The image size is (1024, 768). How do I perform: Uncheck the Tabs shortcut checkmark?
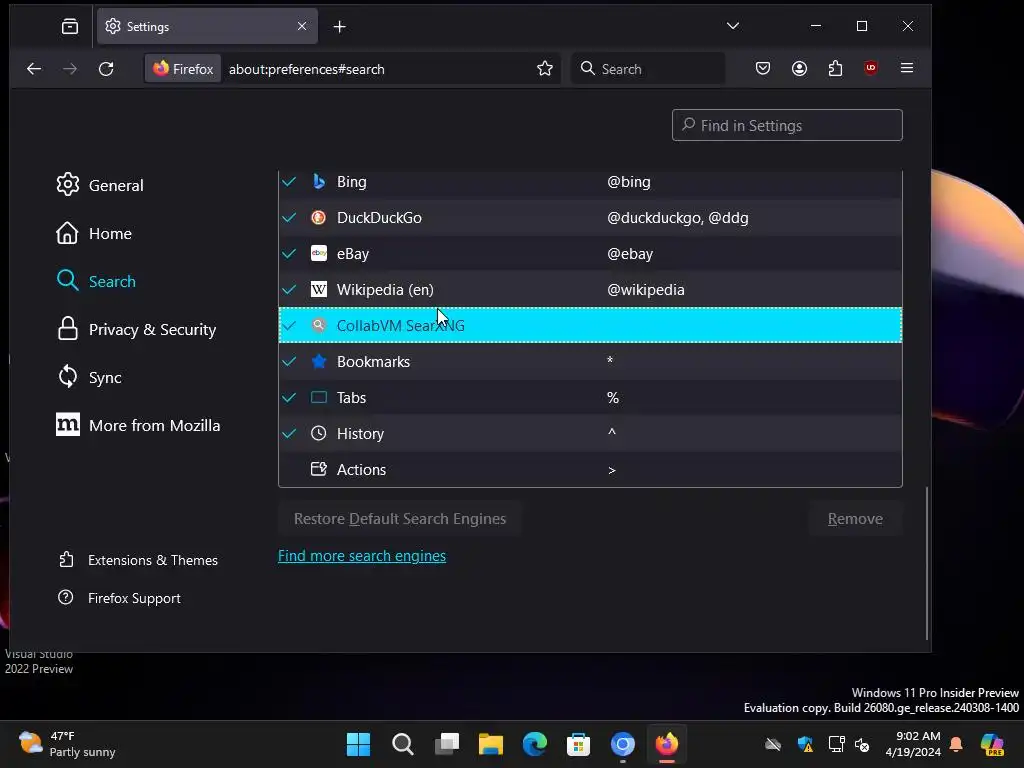point(289,397)
